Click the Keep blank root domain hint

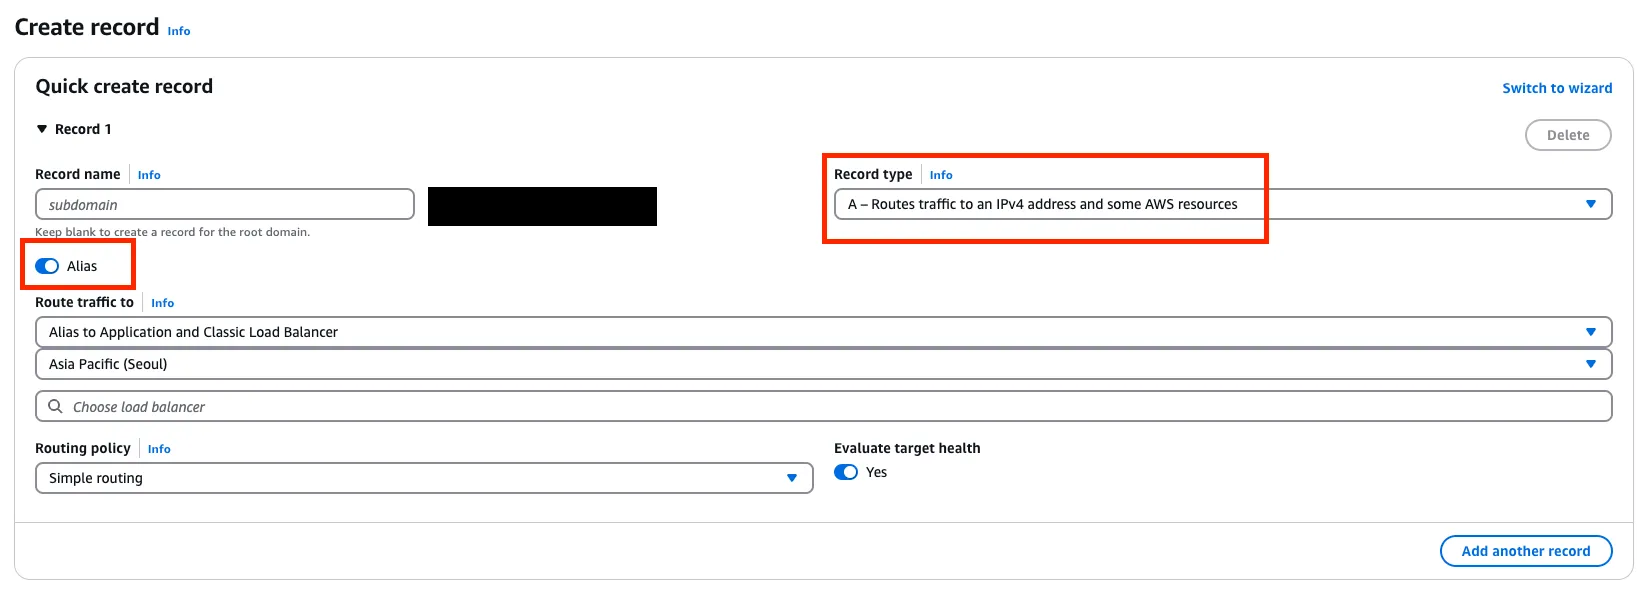point(172,232)
